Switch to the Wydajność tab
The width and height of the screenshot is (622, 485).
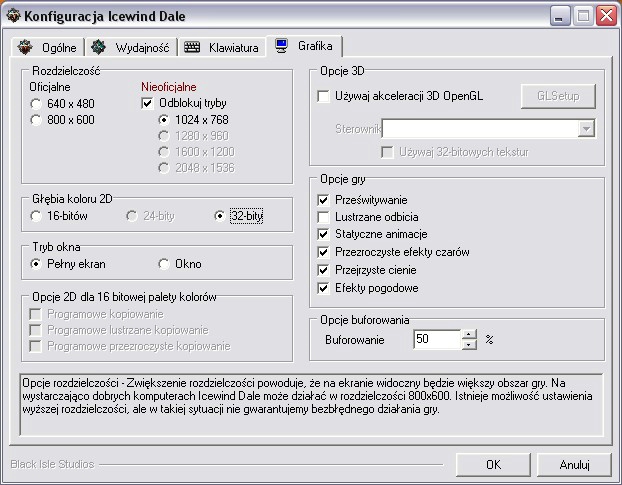(131, 48)
